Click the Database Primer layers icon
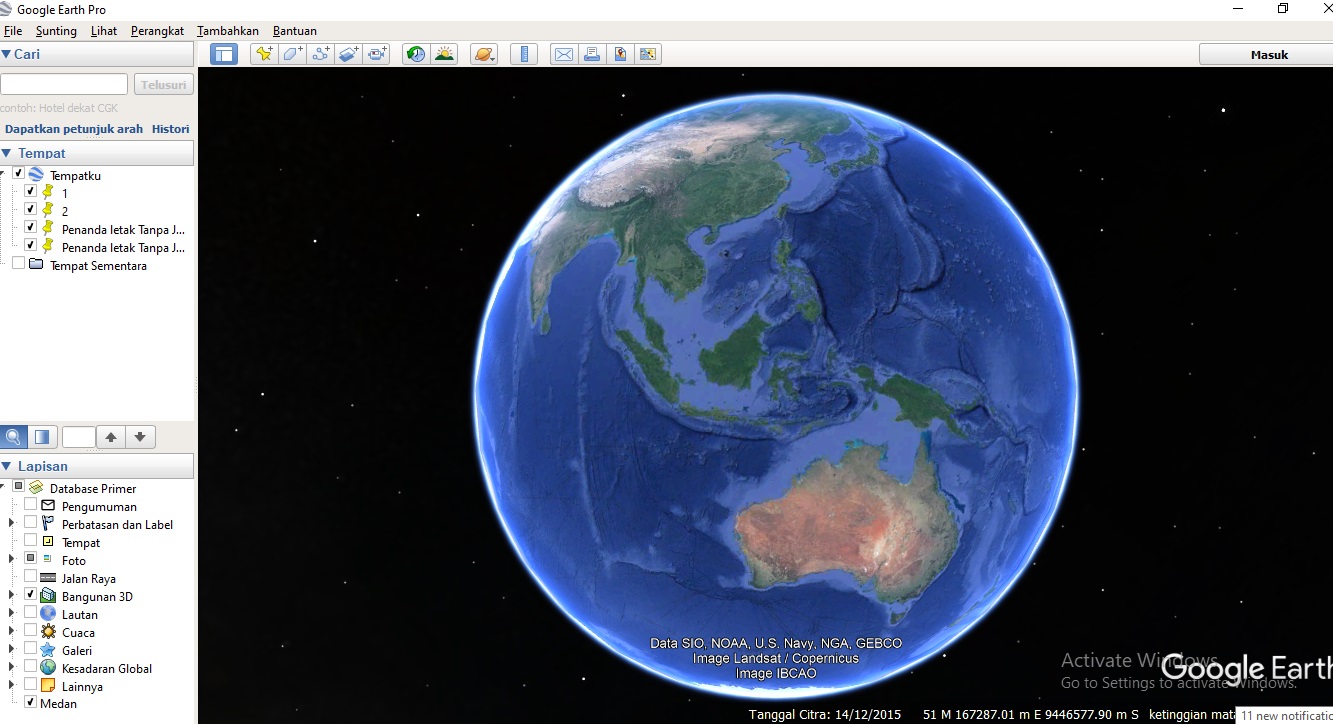The height and width of the screenshot is (724, 1333). pos(36,488)
